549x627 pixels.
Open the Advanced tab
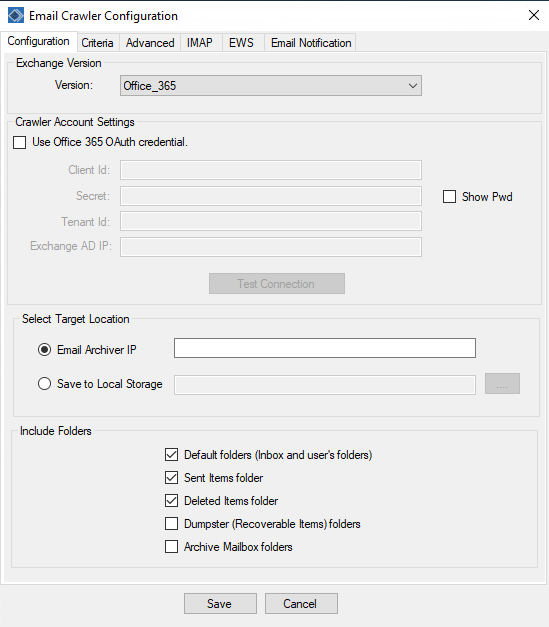(x=150, y=43)
